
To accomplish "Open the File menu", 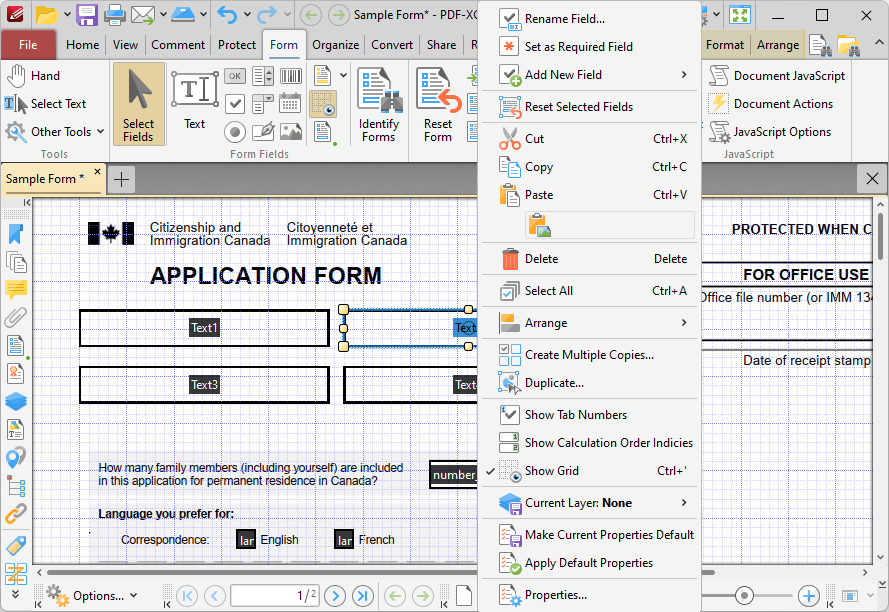I will (28, 45).
